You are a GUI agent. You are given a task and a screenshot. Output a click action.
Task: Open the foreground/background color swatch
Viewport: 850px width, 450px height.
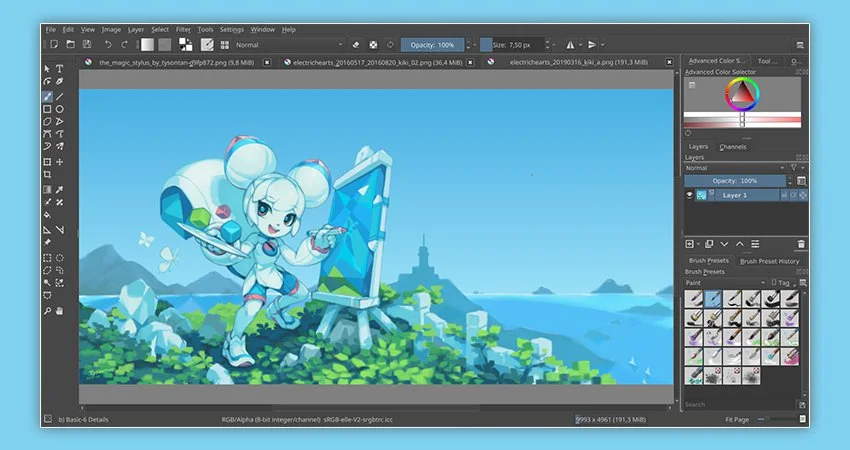point(185,44)
